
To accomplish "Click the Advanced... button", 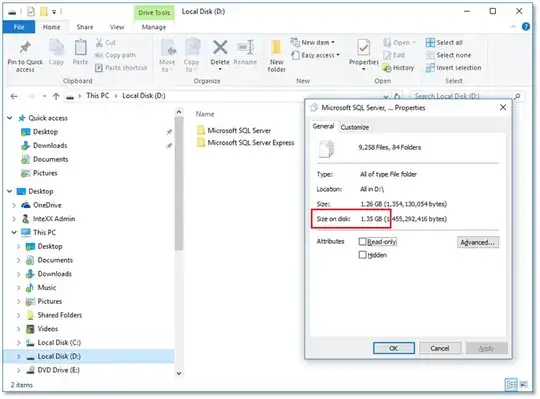I will click(478, 242).
